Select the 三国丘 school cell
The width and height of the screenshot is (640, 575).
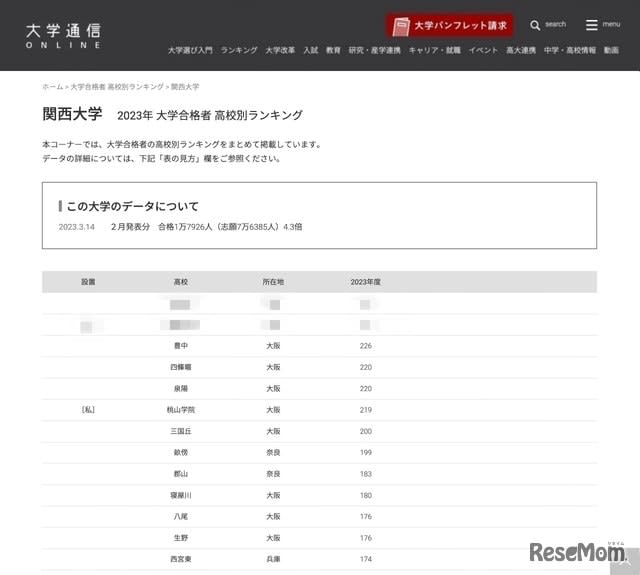click(181, 431)
